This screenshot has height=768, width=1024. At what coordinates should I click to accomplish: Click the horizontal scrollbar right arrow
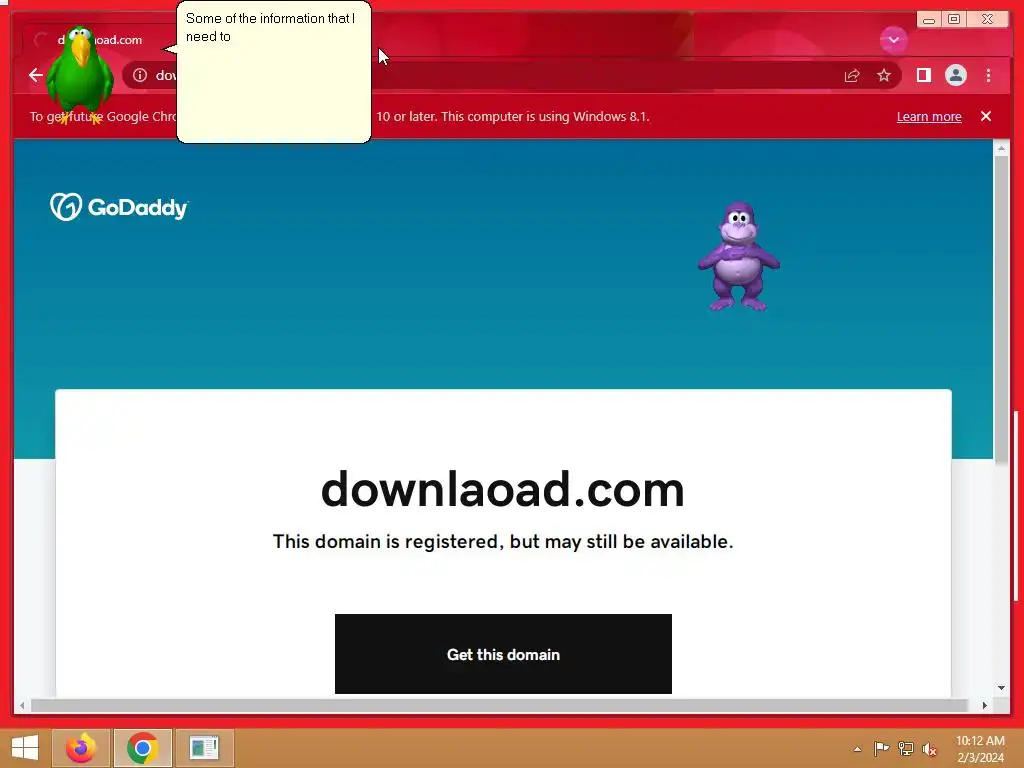pos(985,705)
